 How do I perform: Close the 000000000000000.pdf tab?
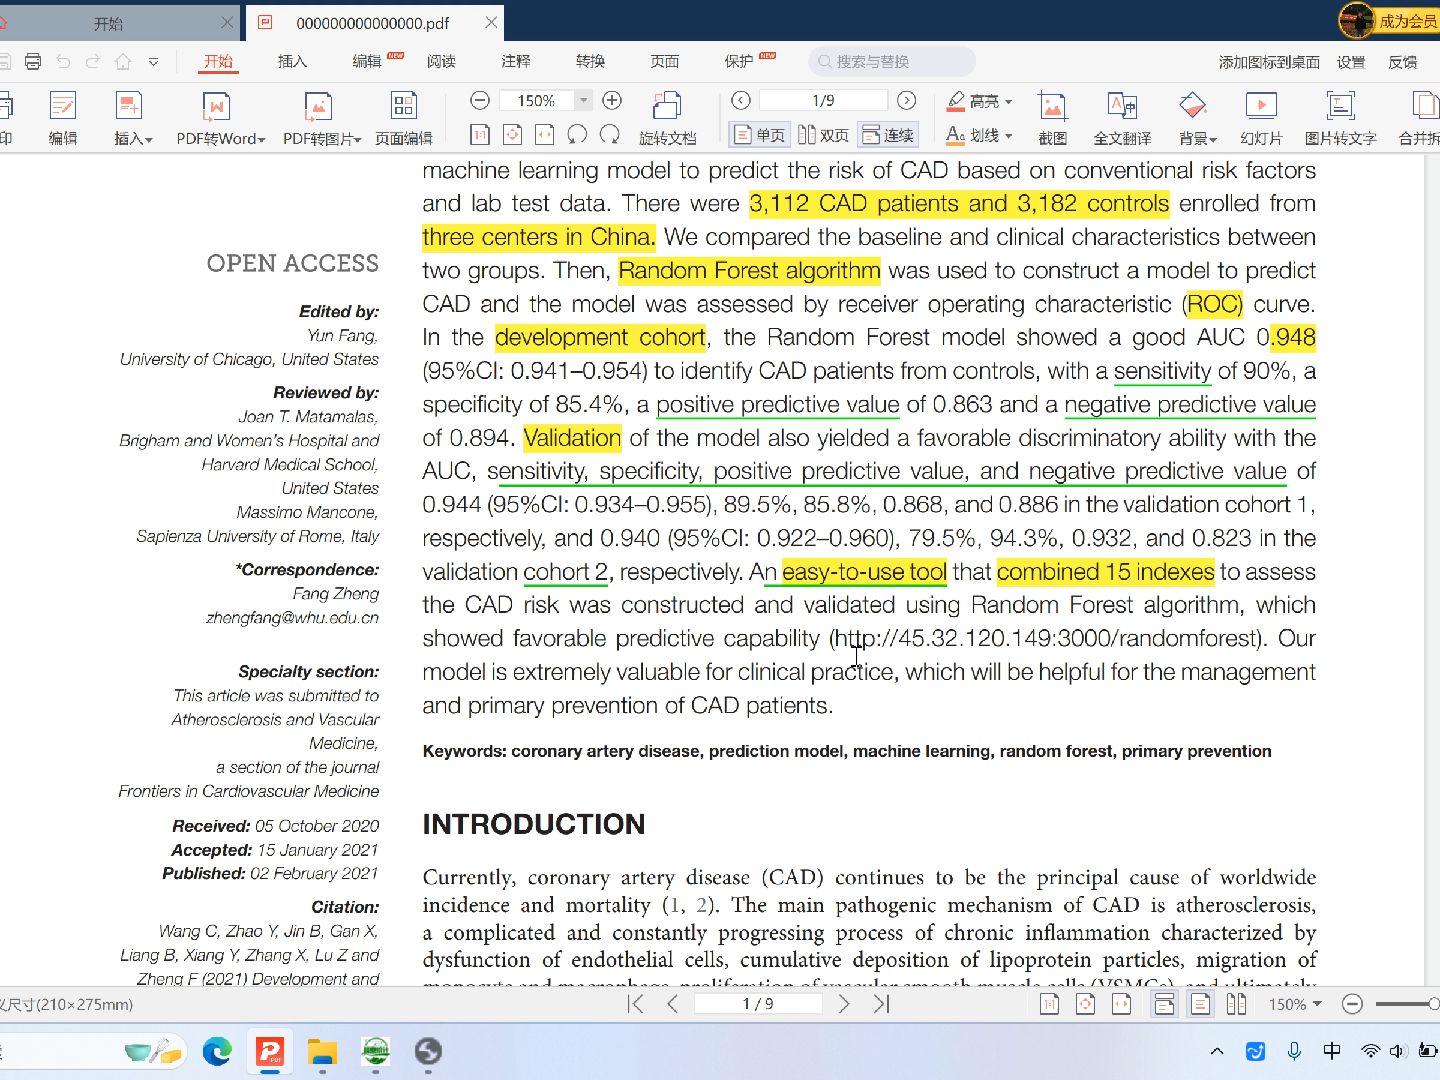pos(491,22)
